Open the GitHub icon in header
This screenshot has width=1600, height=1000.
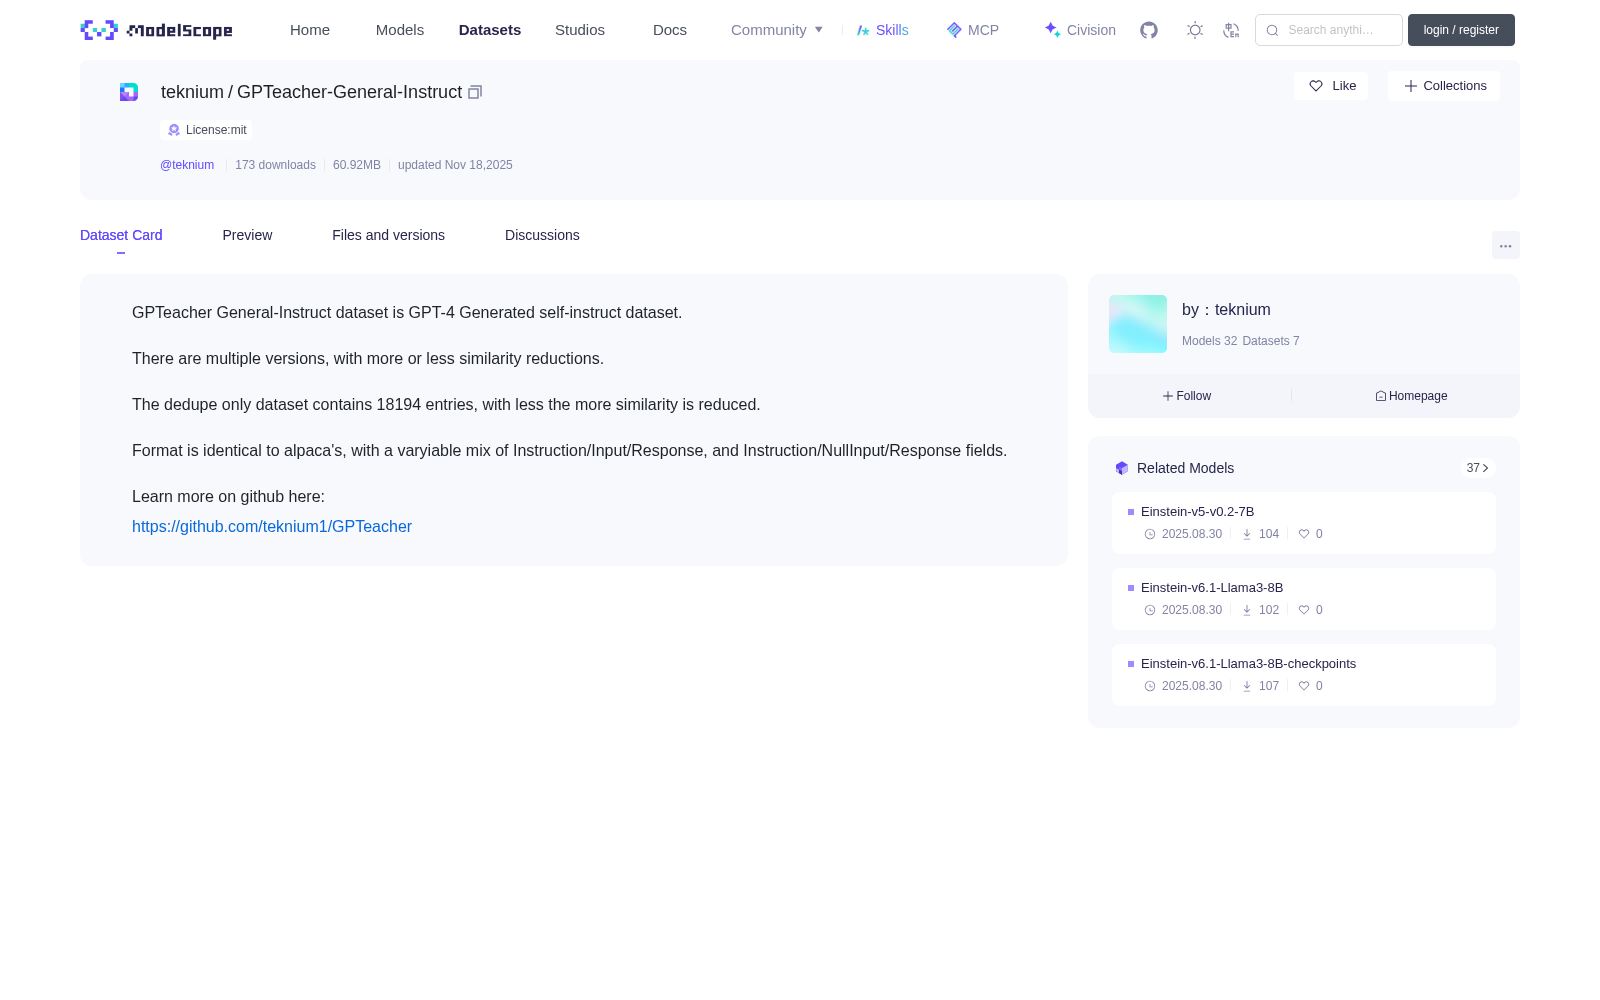click(1149, 30)
